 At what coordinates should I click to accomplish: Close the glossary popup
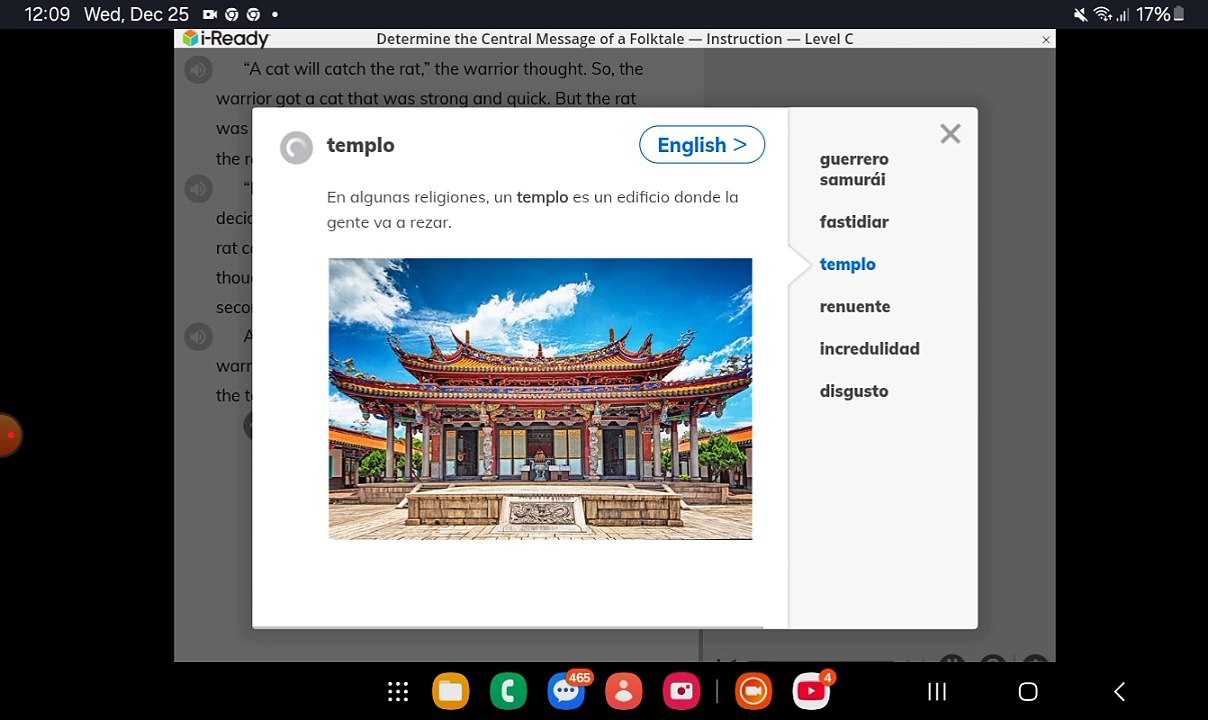click(950, 134)
